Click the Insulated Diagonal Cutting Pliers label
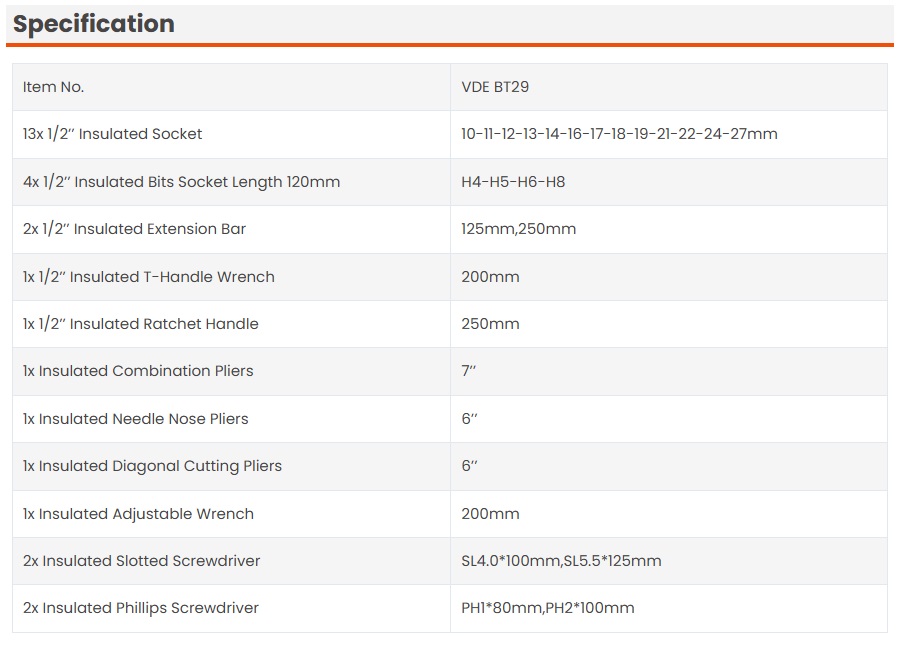The image size is (908, 646). (x=153, y=466)
